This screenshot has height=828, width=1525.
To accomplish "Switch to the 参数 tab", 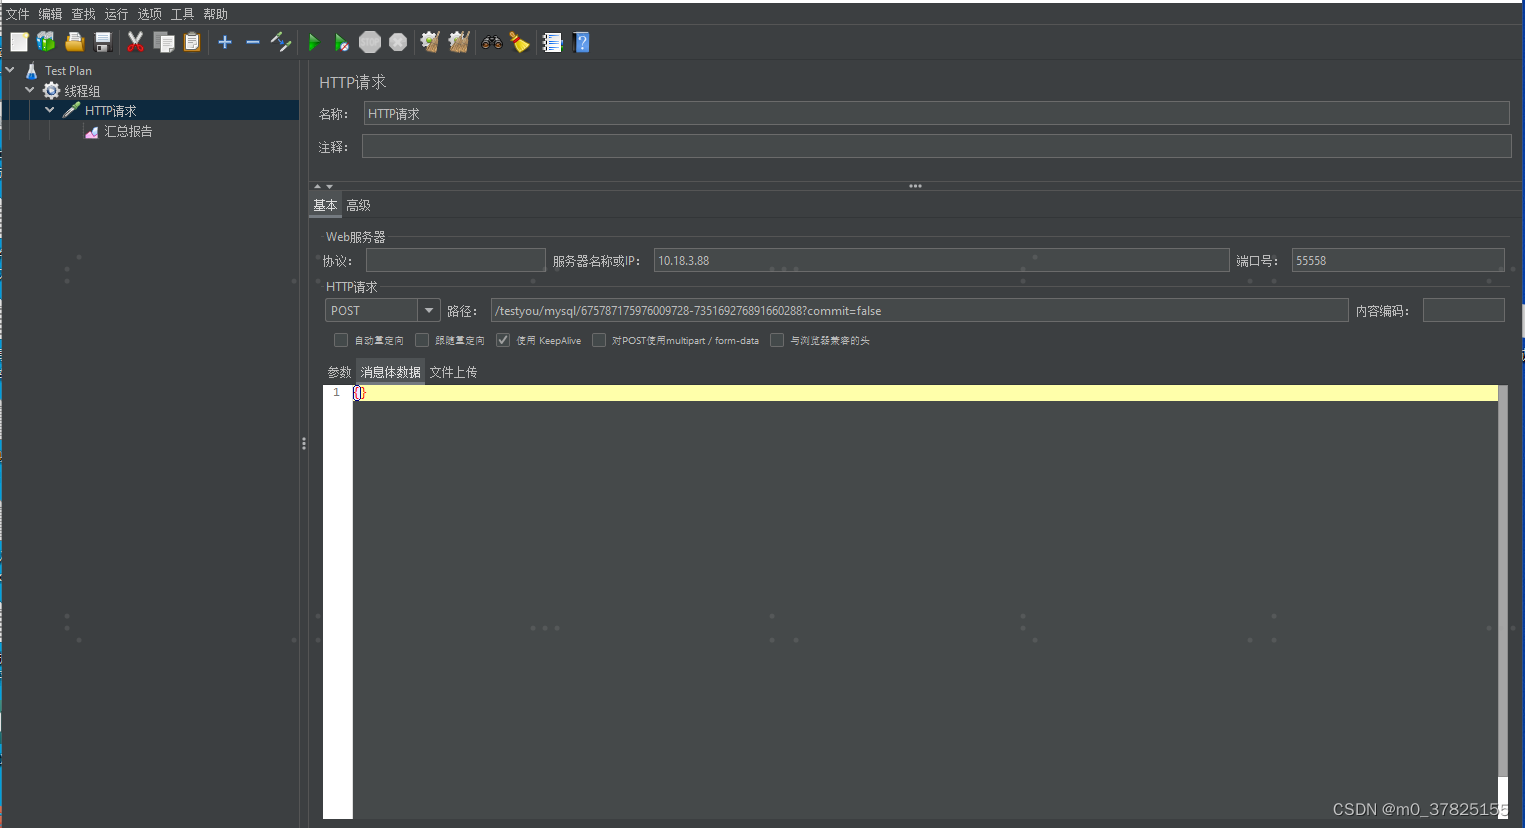I will pyautogui.click(x=338, y=371).
